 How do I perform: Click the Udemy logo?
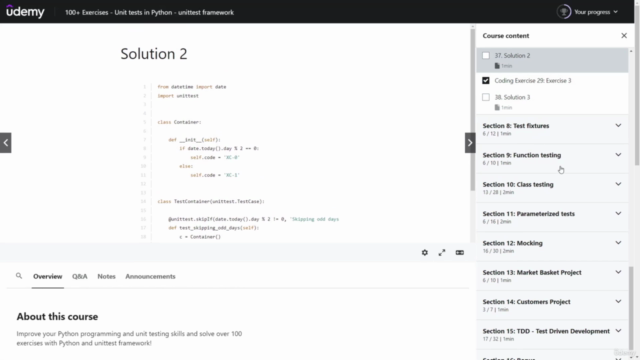tap(25, 11)
